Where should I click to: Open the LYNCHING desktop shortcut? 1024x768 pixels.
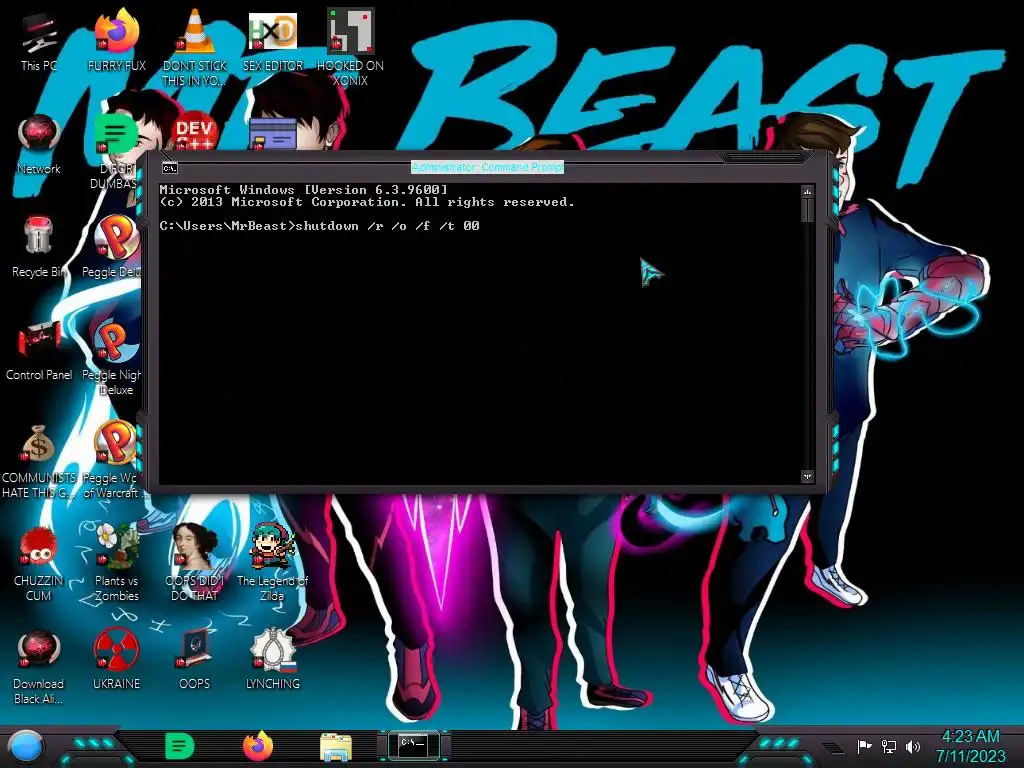click(x=273, y=660)
